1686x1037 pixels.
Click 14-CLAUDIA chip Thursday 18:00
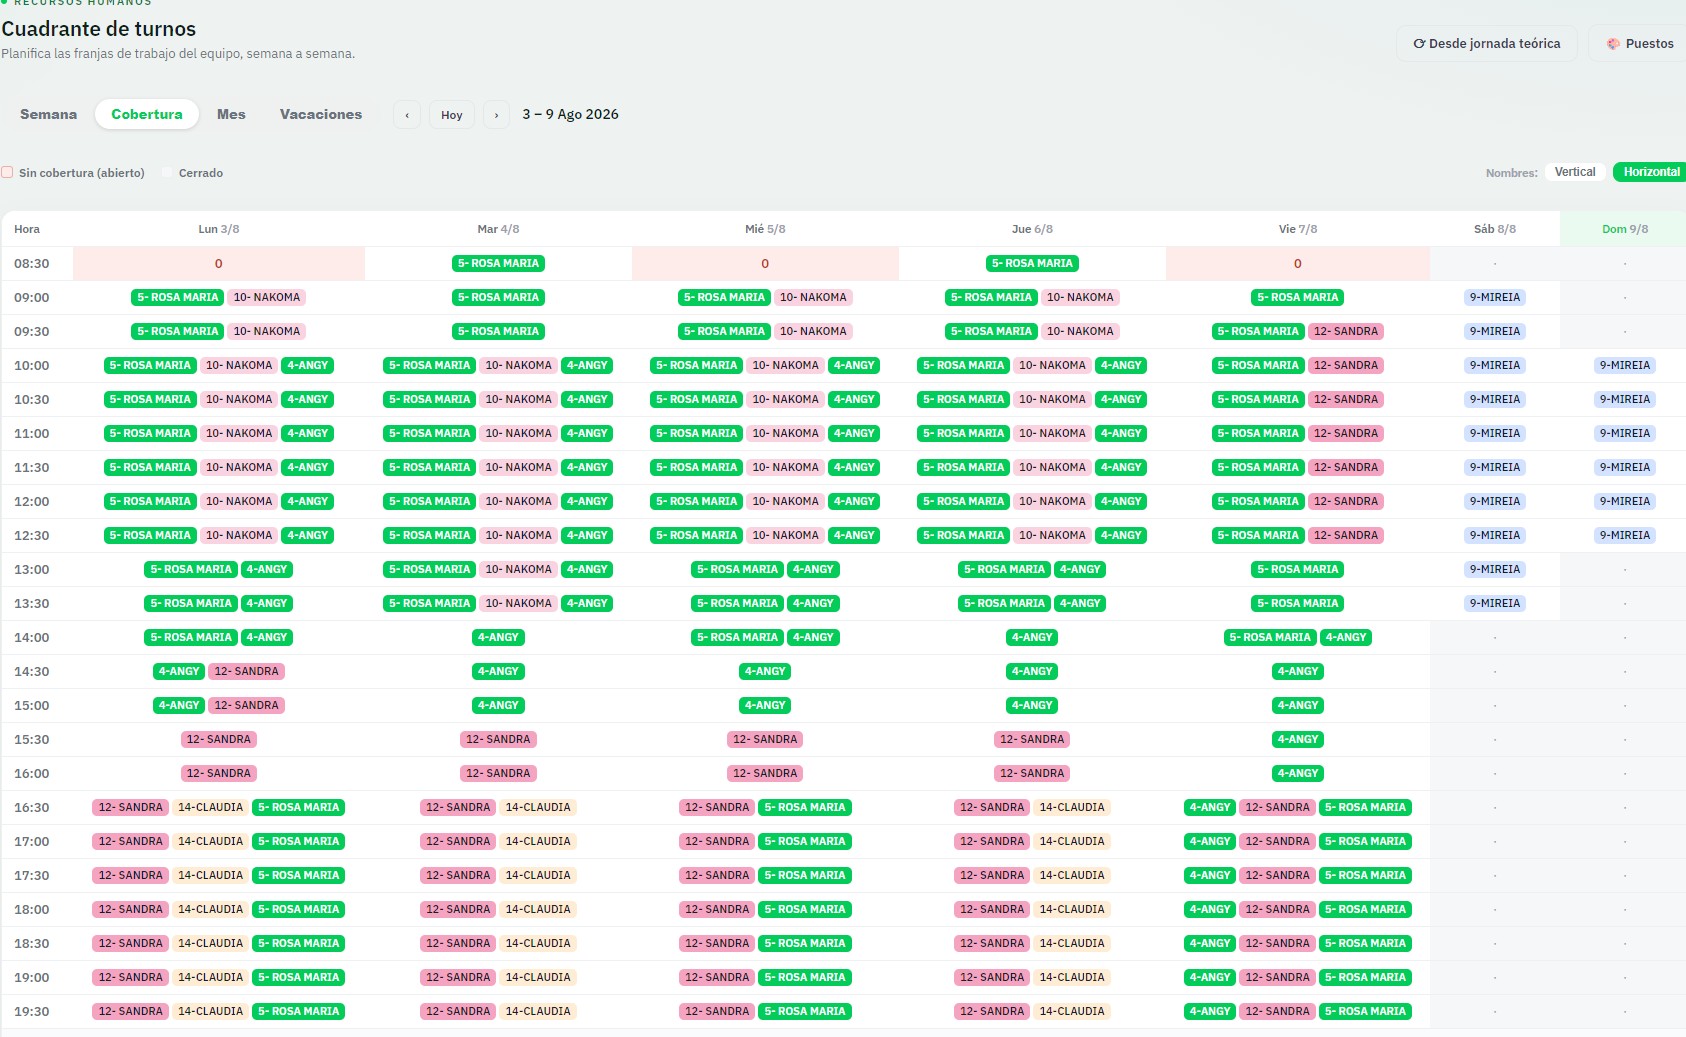click(x=1072, y=910)
